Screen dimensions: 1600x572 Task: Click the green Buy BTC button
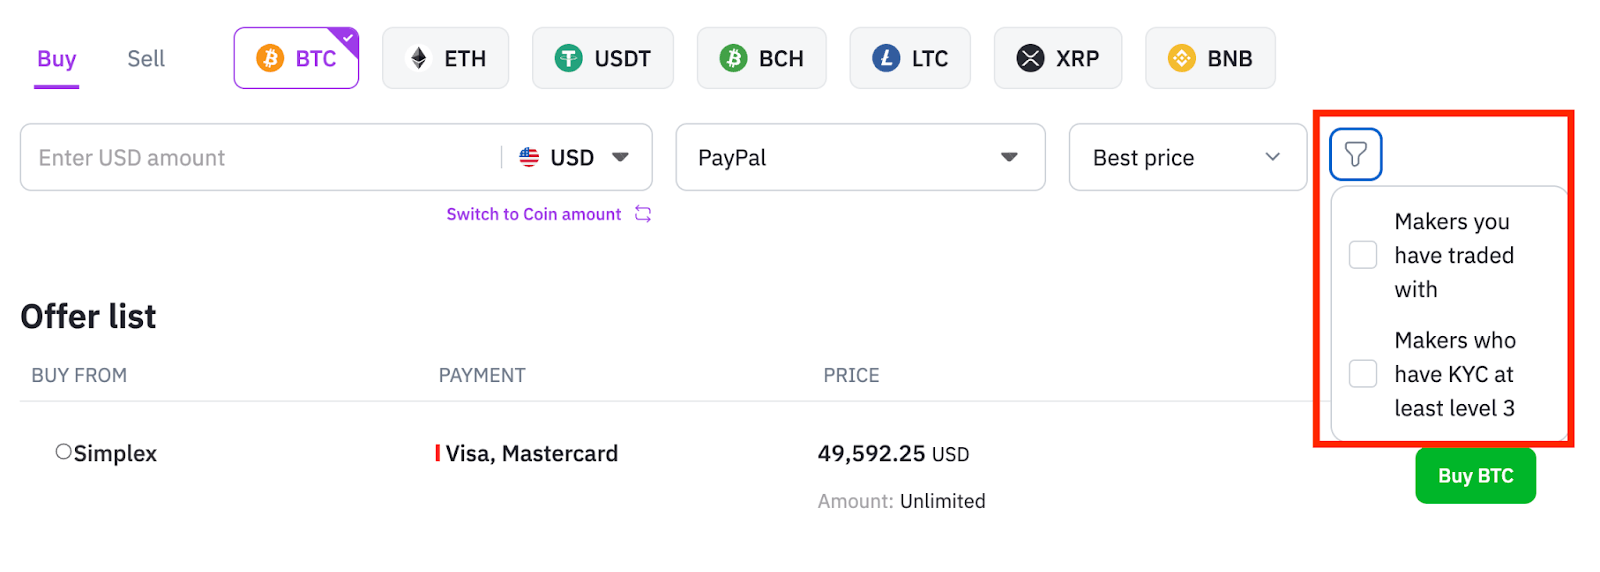[x=1475, y=476]
